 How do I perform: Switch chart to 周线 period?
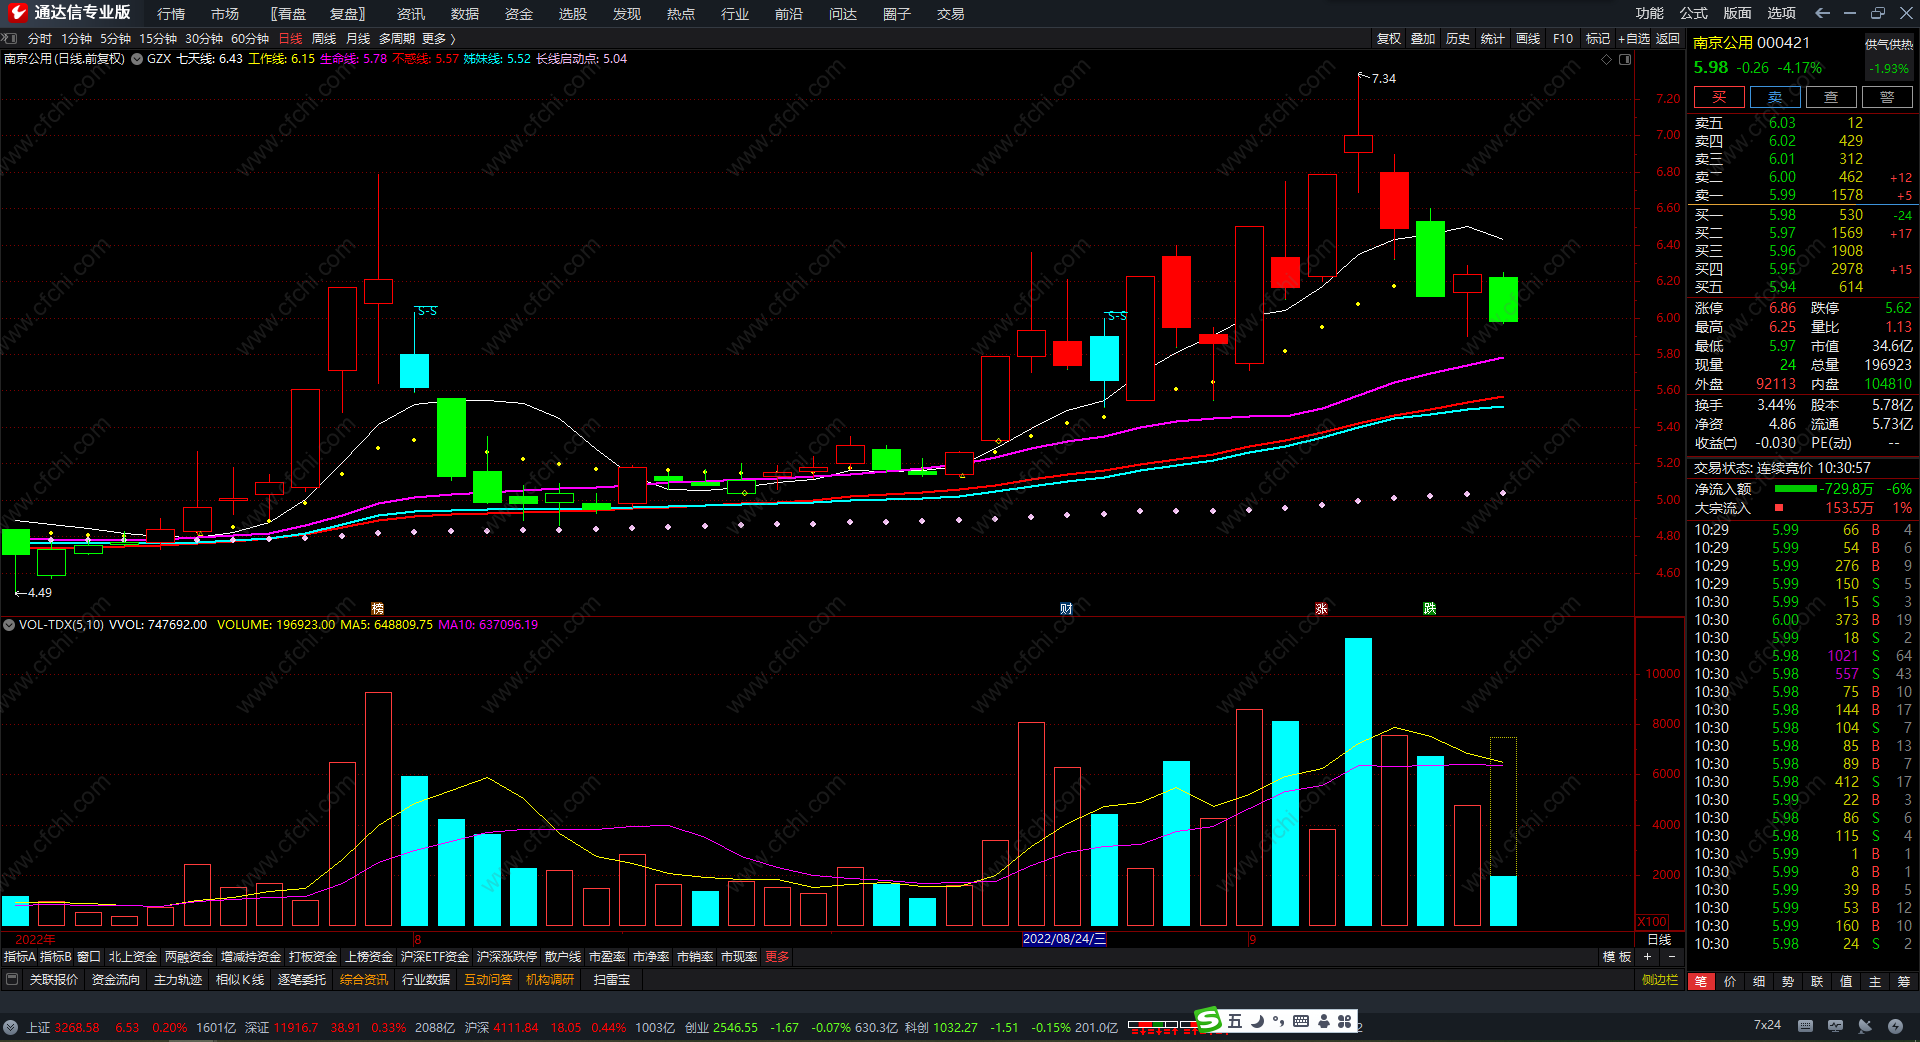(324, 39)
